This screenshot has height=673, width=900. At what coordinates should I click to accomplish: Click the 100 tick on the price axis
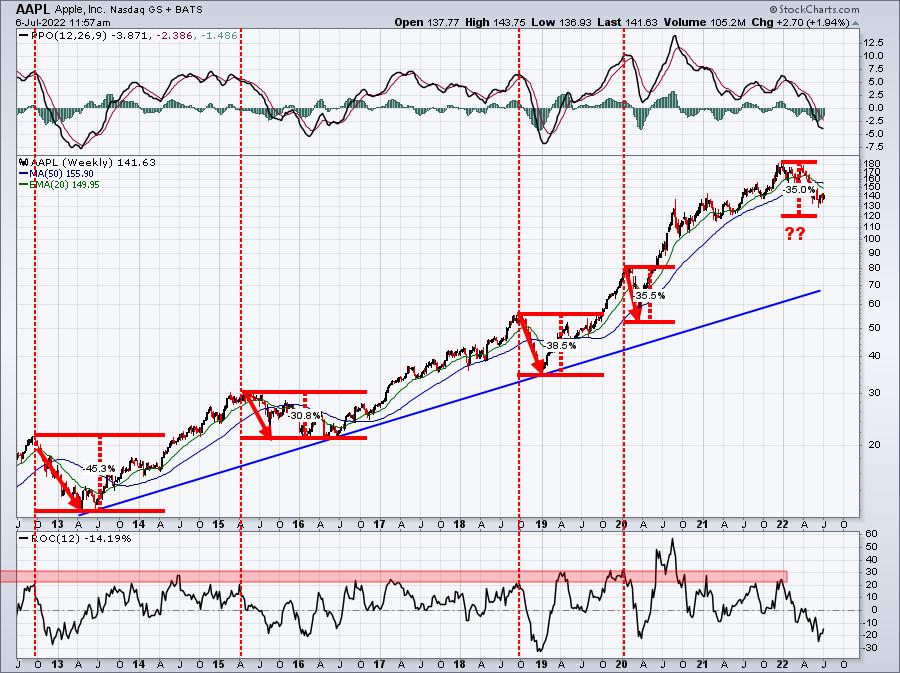(x=872, y=239)
